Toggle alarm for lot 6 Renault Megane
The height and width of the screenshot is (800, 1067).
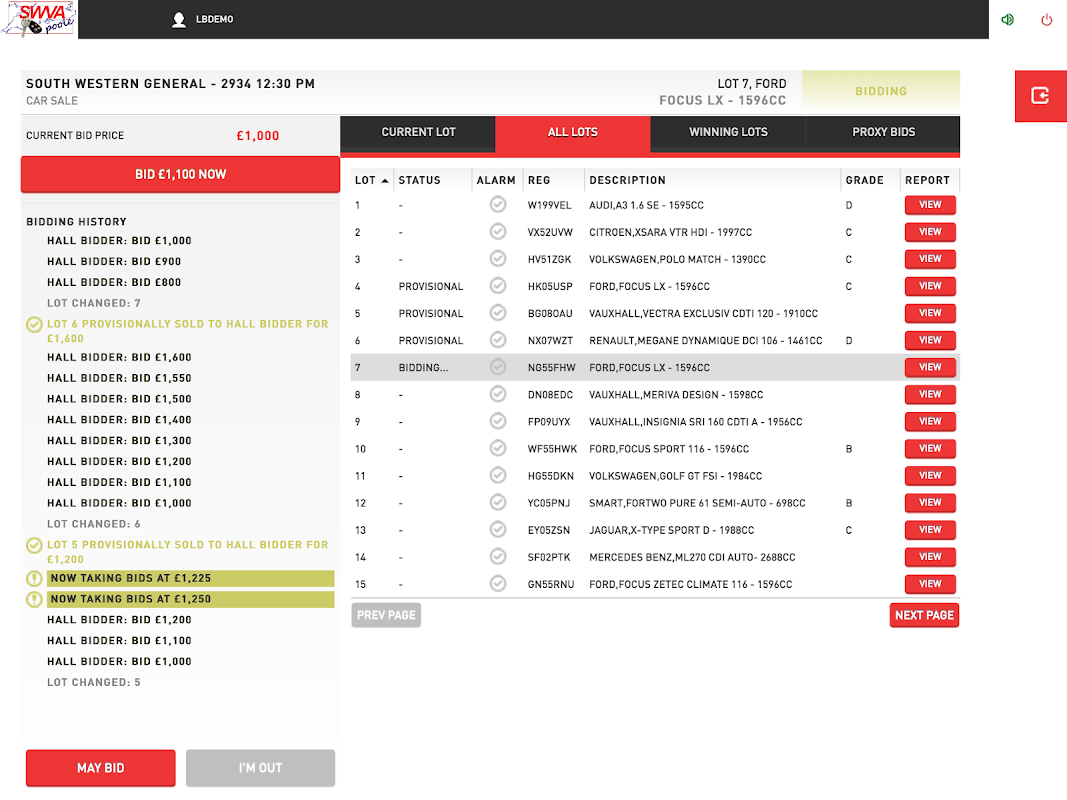click(498, 340)
